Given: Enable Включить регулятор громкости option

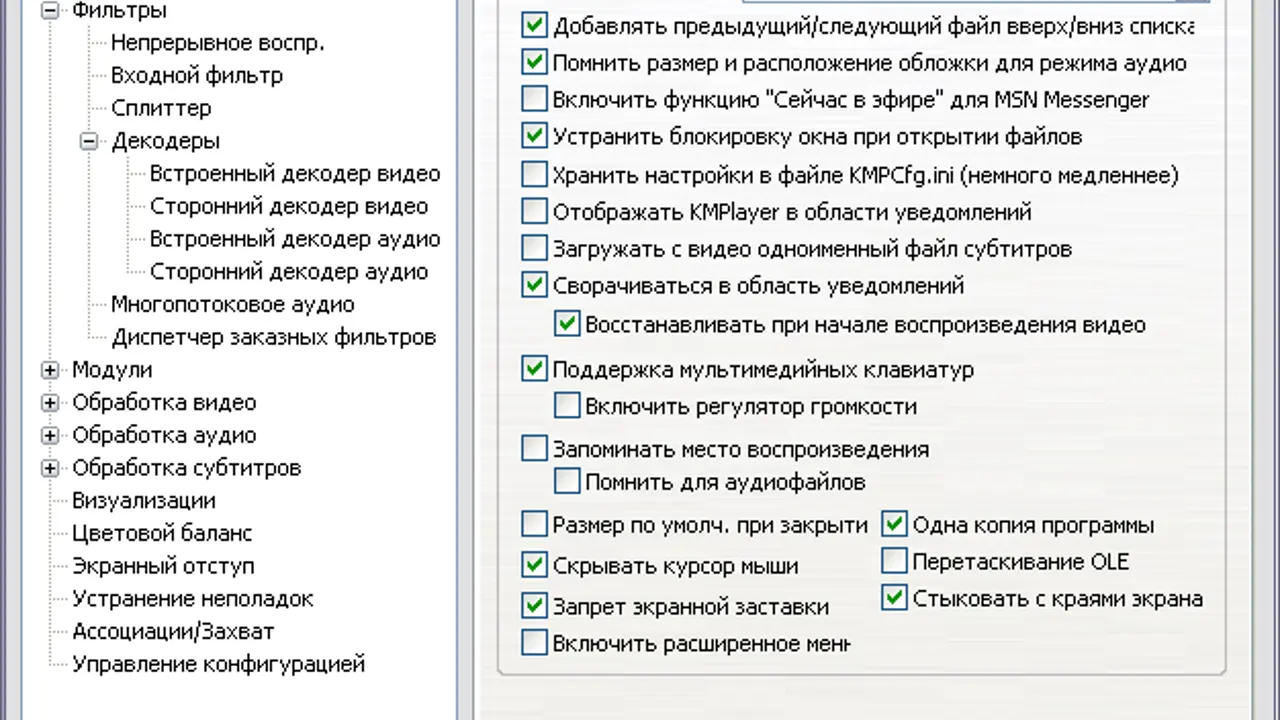Looking at the screenshot, I should click(x=567, y=406).
